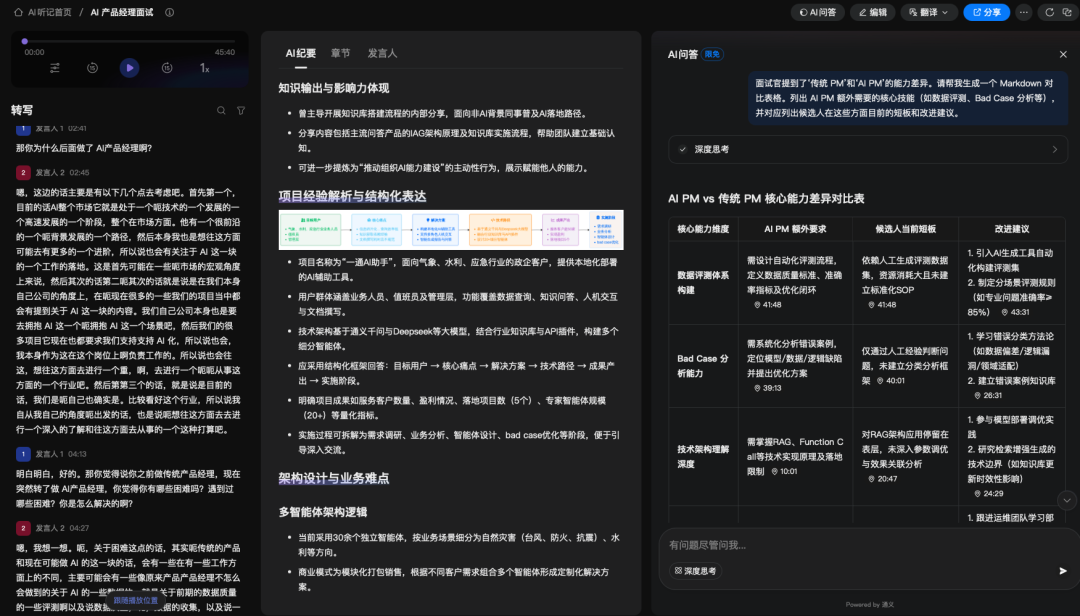
Task: Jump to 39:13 timestamp marker
Action: click(x=767, y=388)
